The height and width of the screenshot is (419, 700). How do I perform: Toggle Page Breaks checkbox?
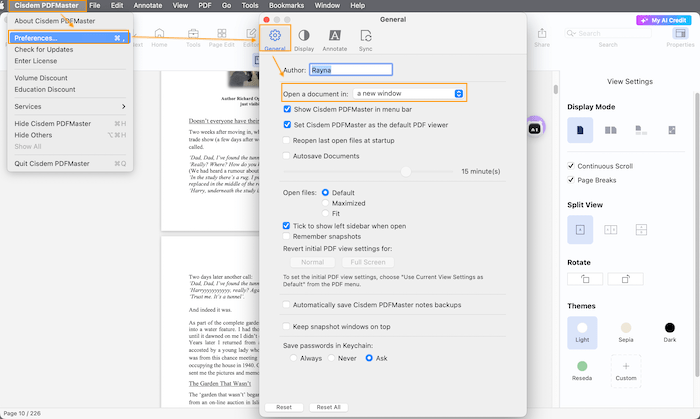(571, 180)
